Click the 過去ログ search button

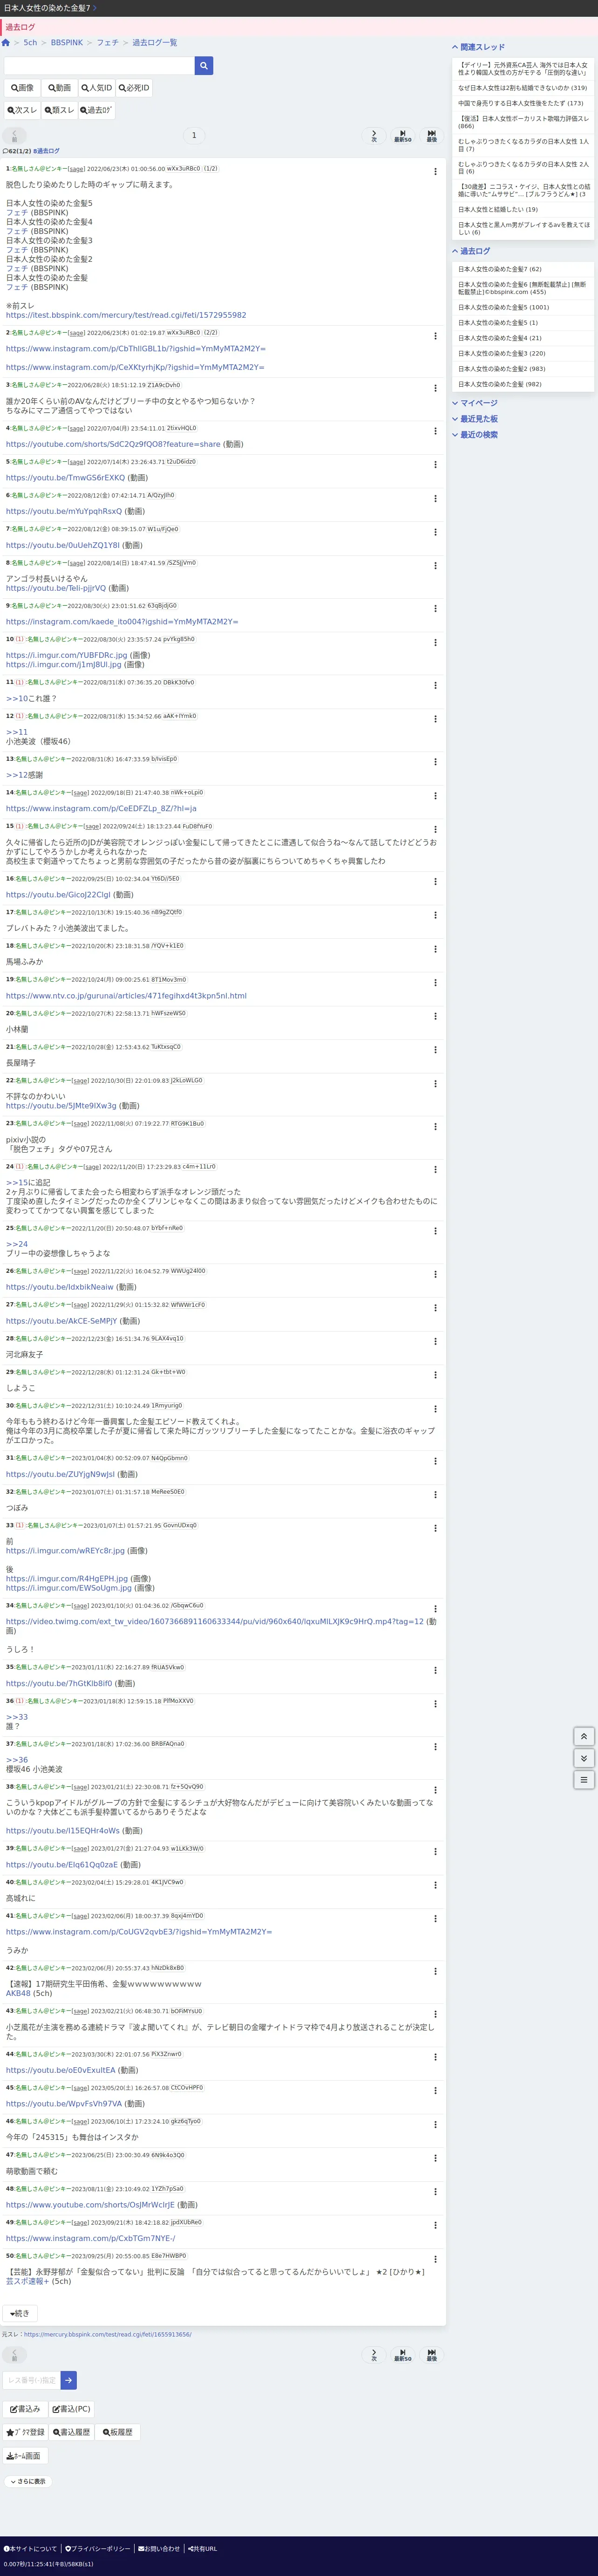click(97, 110)
